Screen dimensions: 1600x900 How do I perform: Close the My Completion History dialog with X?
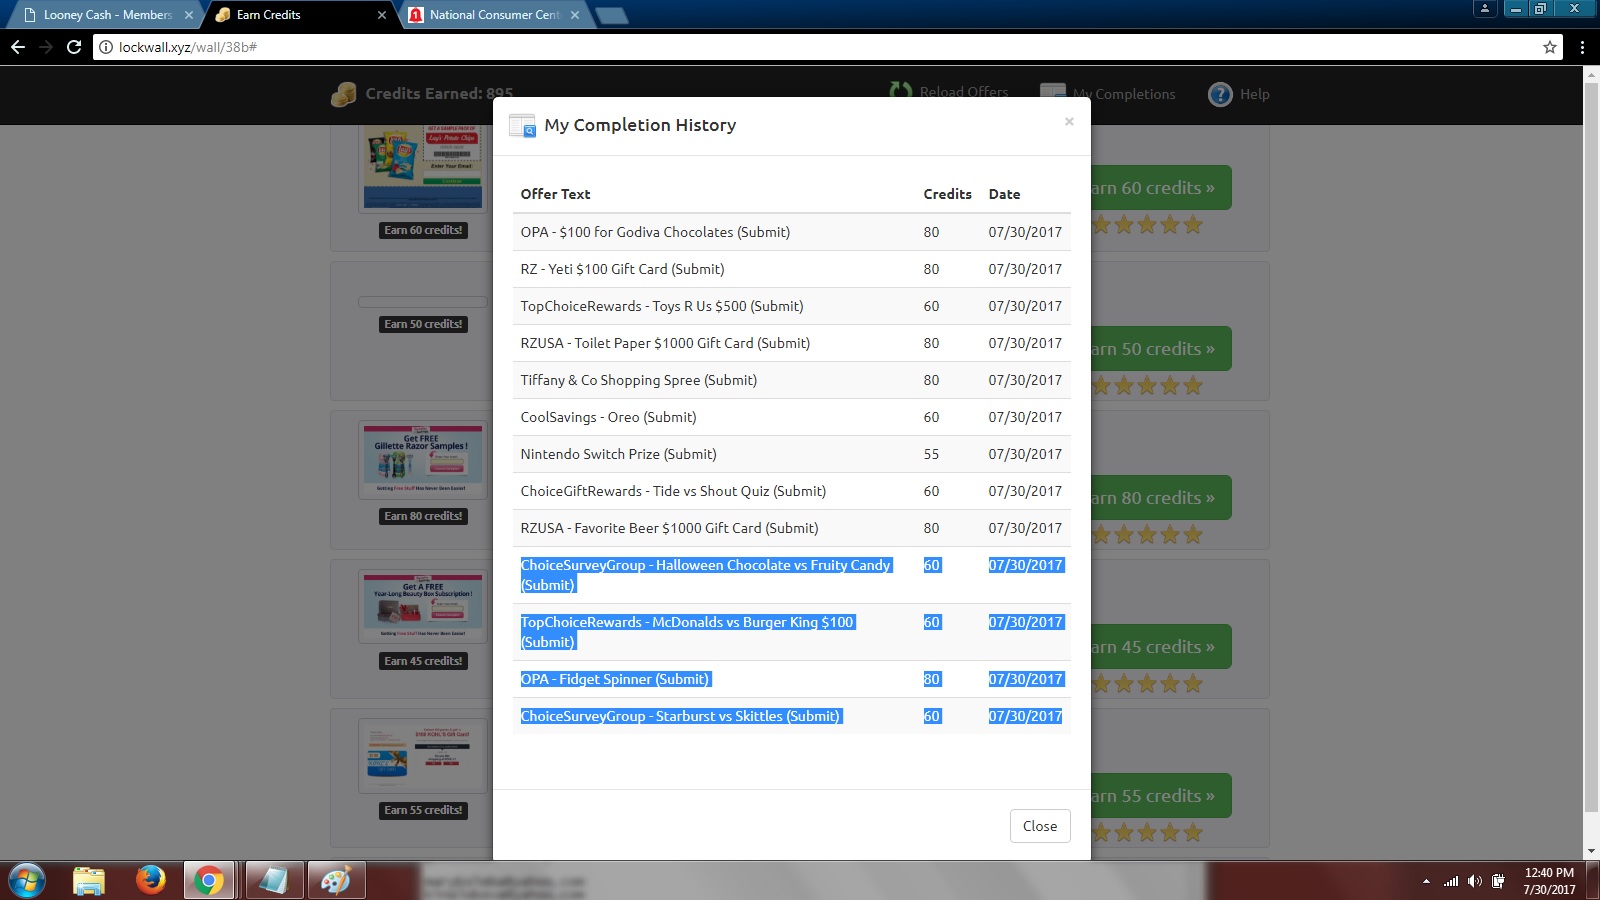tap(1069, 121)
